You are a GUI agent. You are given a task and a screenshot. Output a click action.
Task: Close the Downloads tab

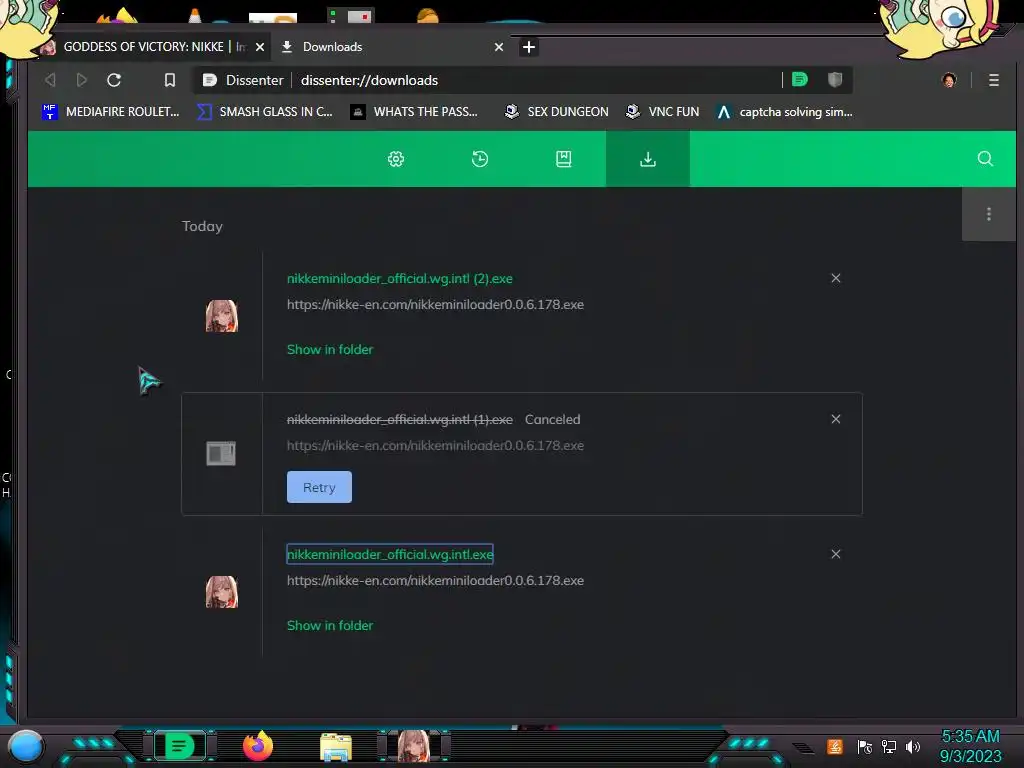[499, 47]
